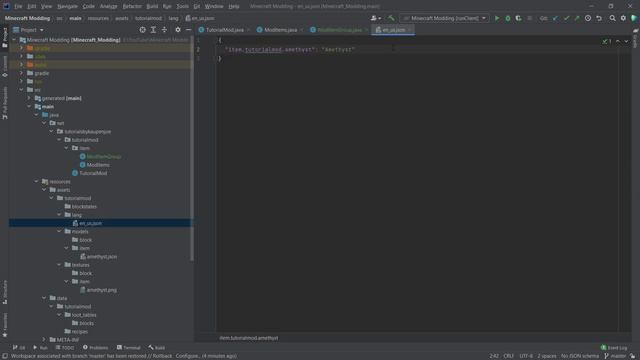The height and width of the screenshot is (360, 640).
Task: Click the lang breadcrumb in the navigation bar
Action: tap(173, 18)
